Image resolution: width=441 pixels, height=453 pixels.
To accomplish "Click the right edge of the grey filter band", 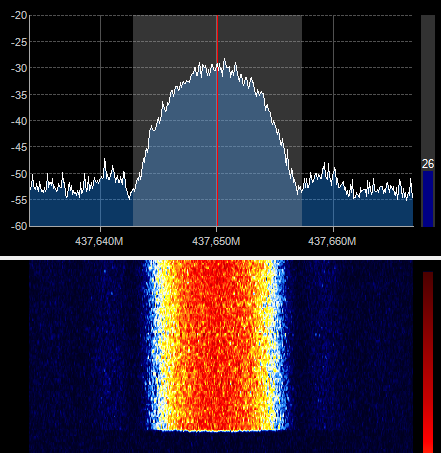I will (x=302, y=121).
